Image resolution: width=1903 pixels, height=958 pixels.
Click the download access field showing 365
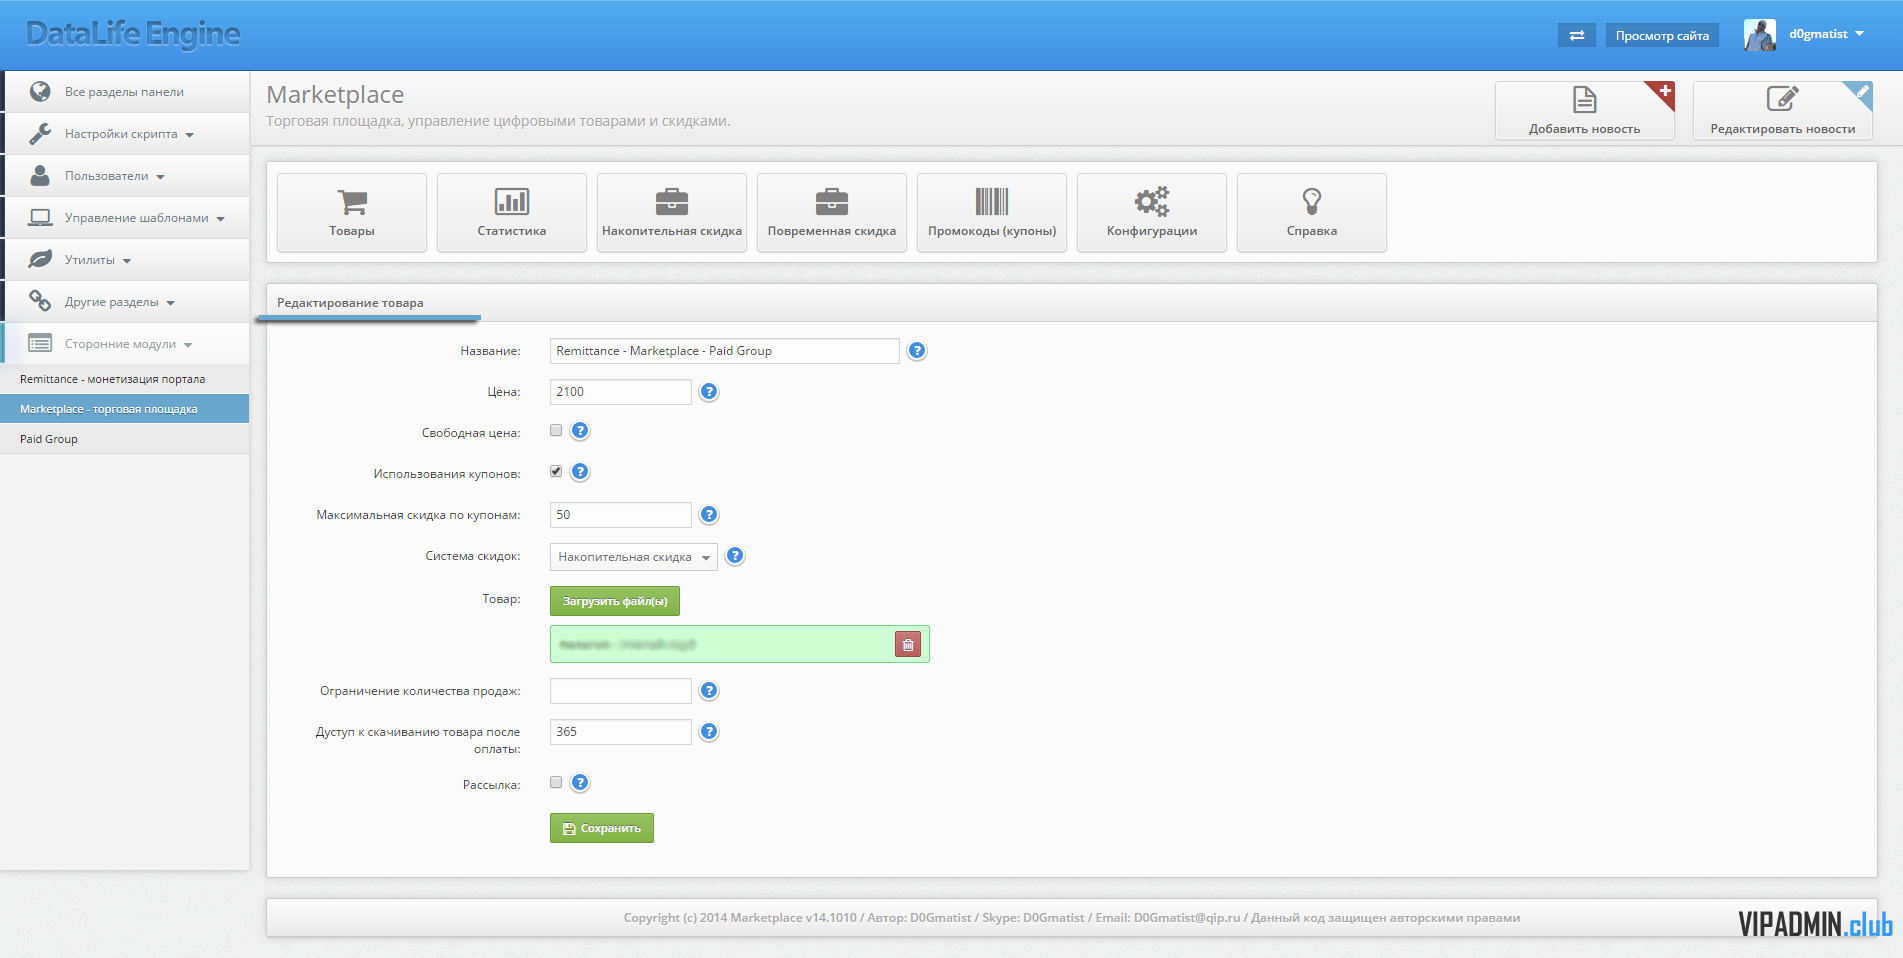[621, 732]
